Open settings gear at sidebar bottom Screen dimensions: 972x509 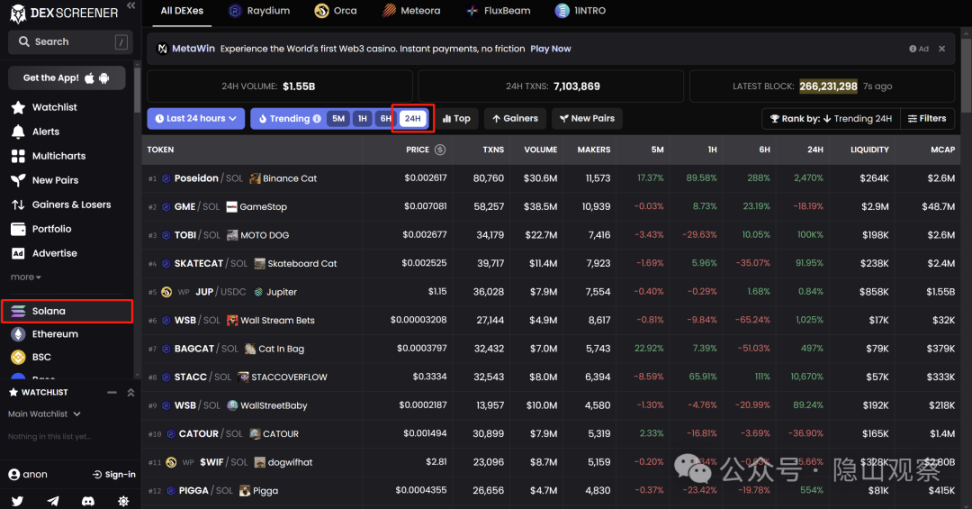[123, 501]
